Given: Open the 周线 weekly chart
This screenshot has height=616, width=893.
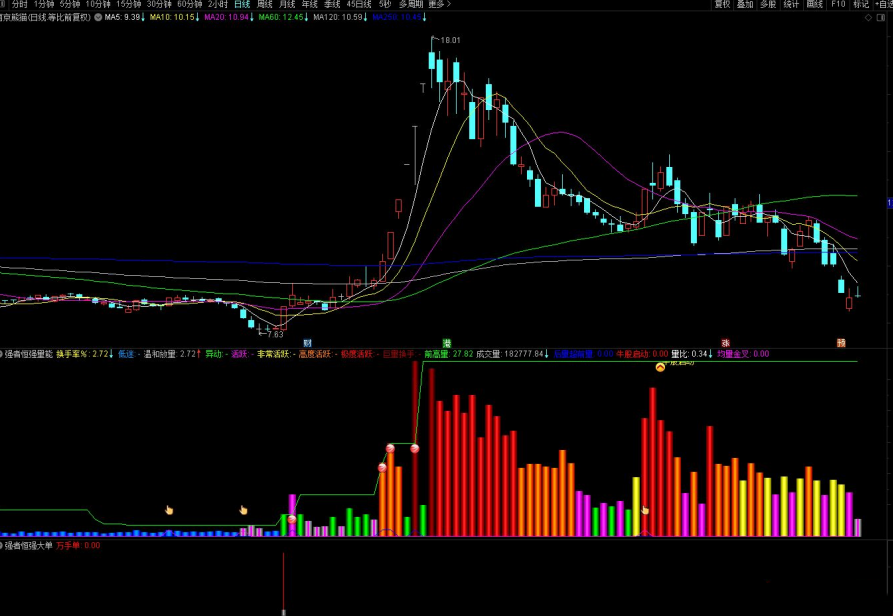Looking at the screenshot, I should pos(265,5).
